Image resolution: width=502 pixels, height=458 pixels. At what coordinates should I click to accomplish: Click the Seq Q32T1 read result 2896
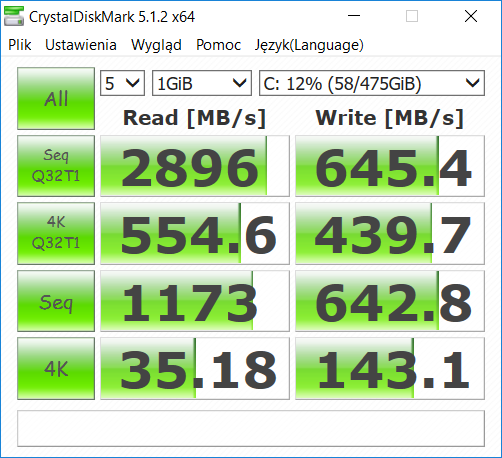195,166
